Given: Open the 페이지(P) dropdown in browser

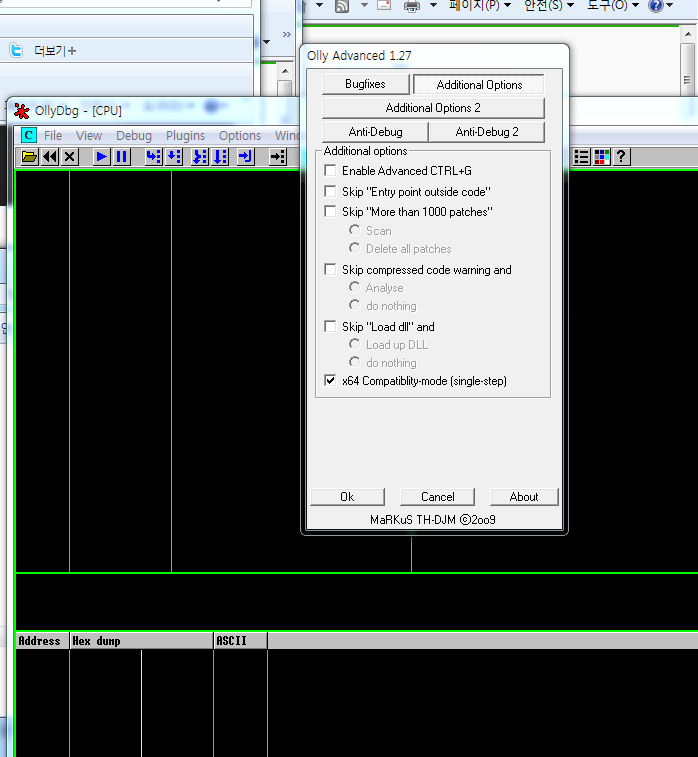Looking at the screenshot, I should (480, 5).
